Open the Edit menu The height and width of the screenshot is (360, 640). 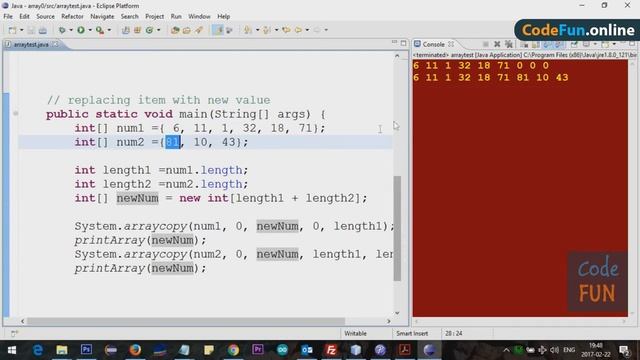pos(24,16)
